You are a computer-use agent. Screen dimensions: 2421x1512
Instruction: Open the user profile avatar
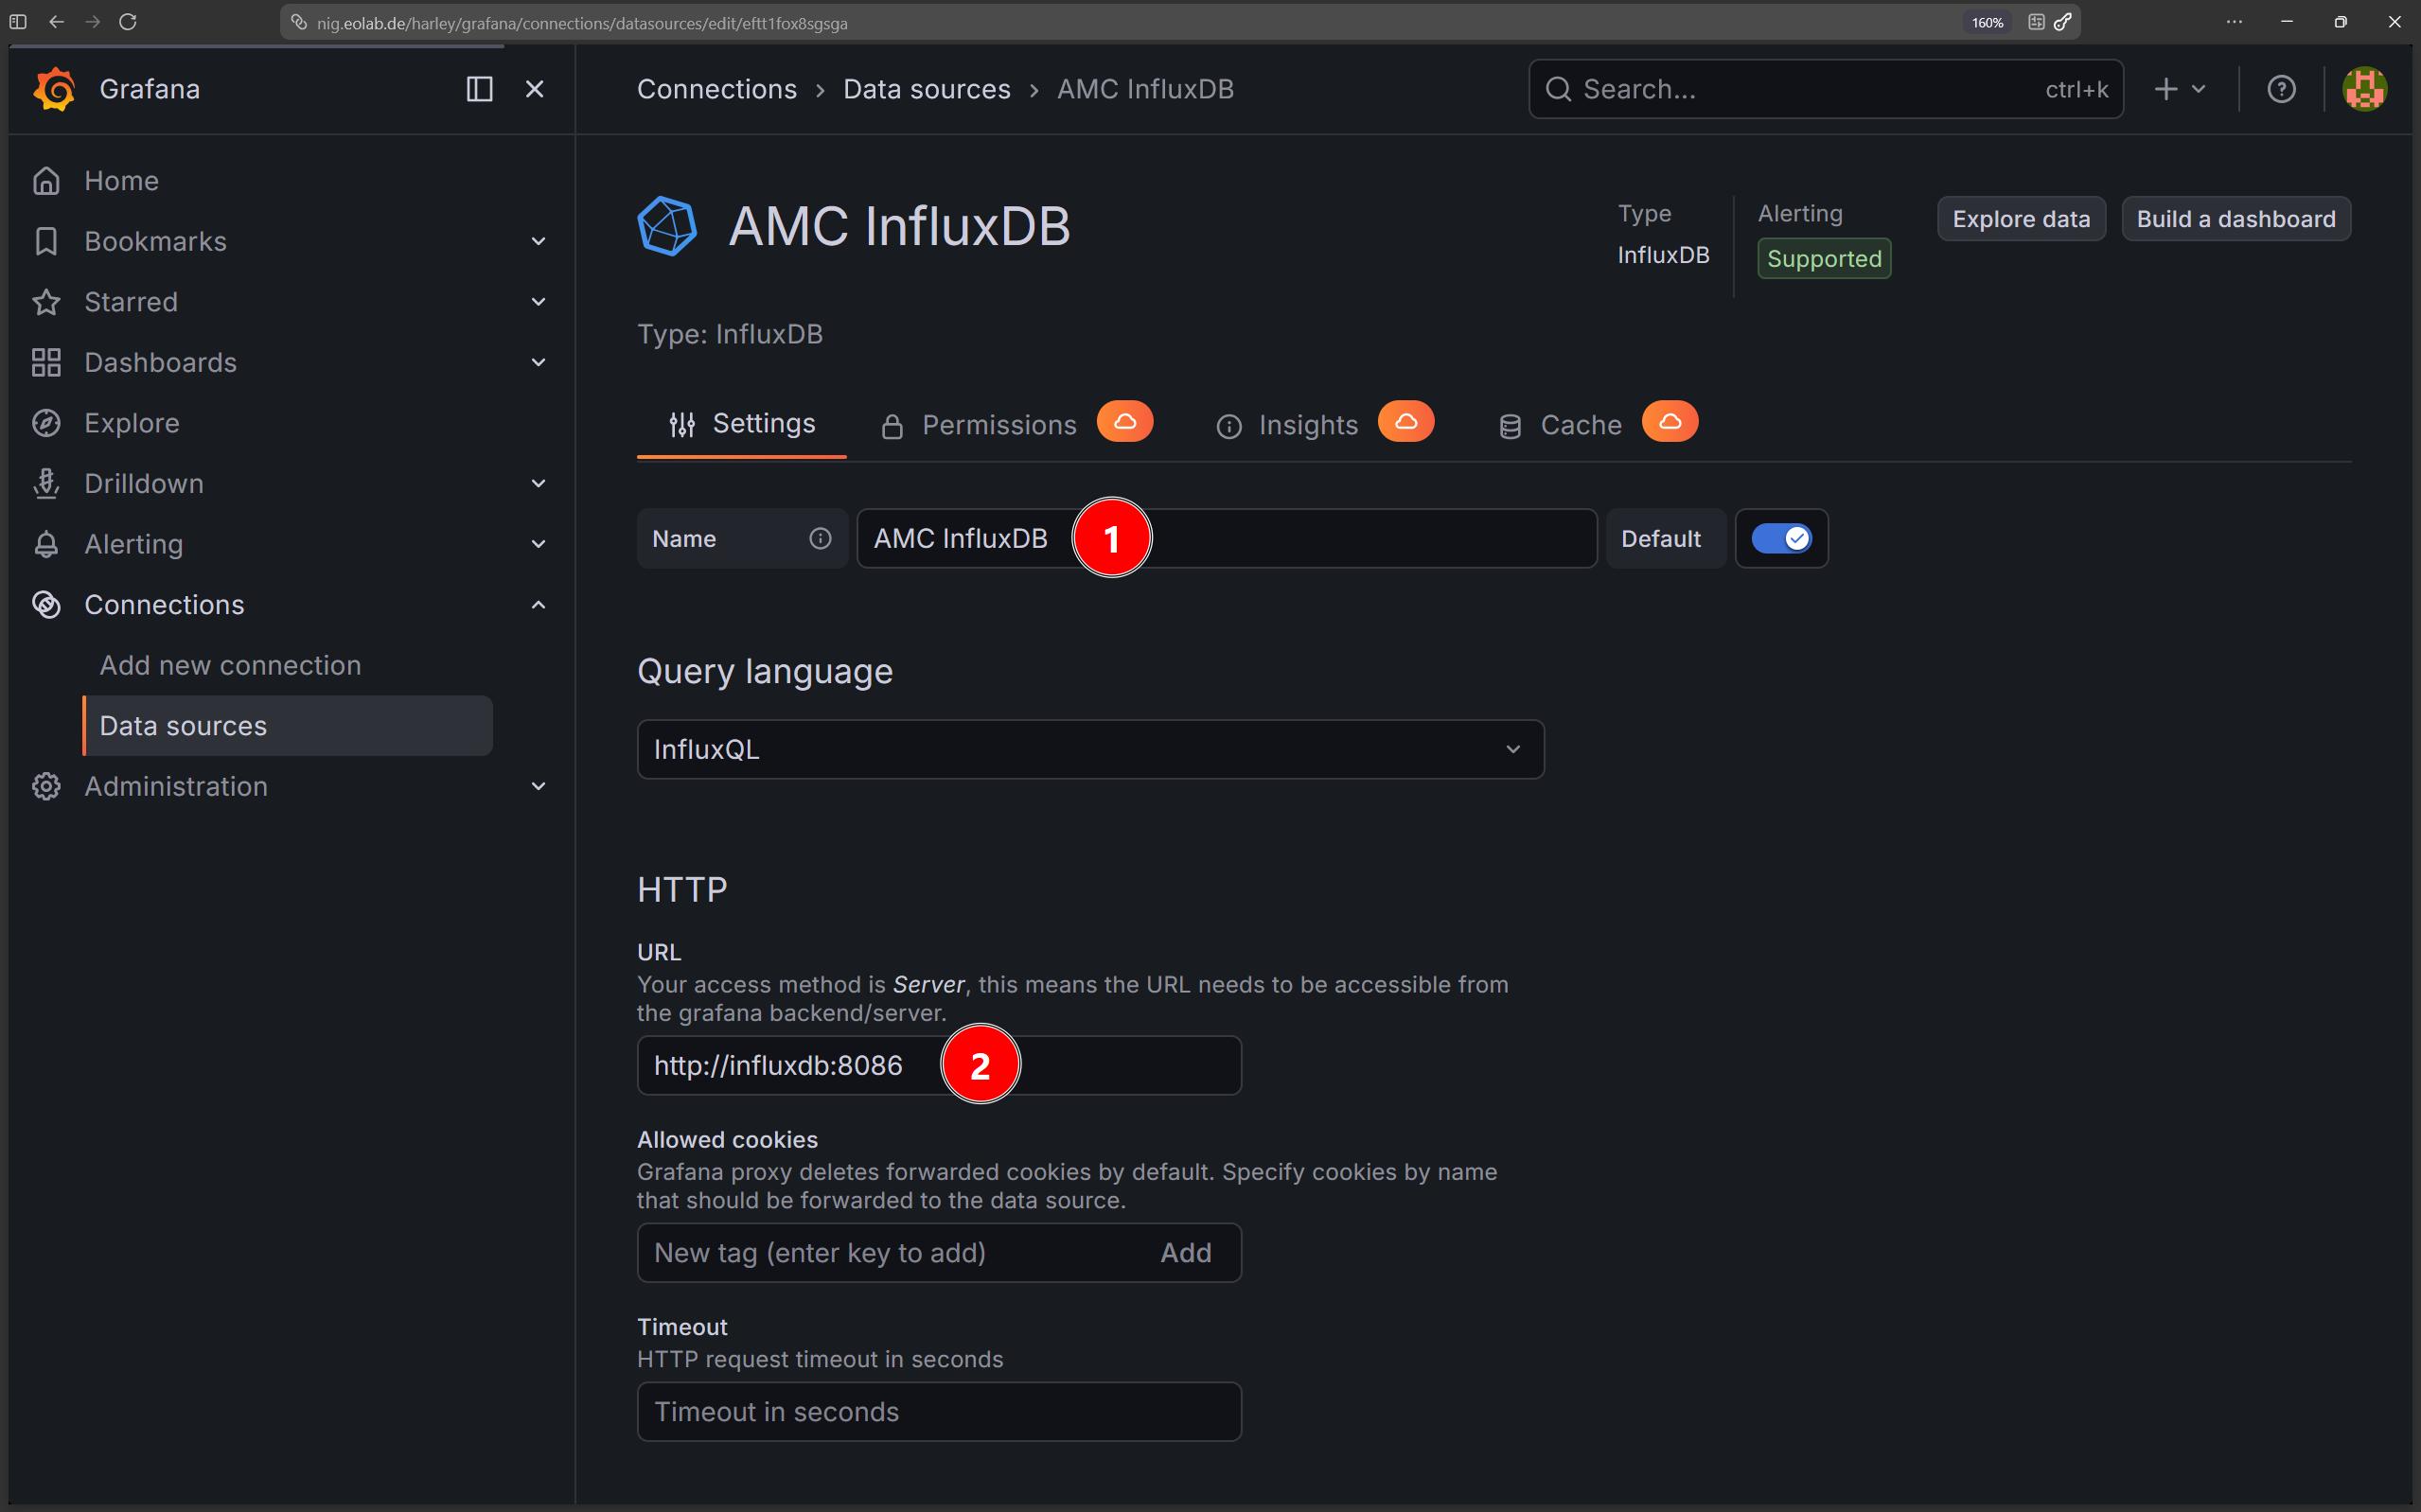point(2365,89)
